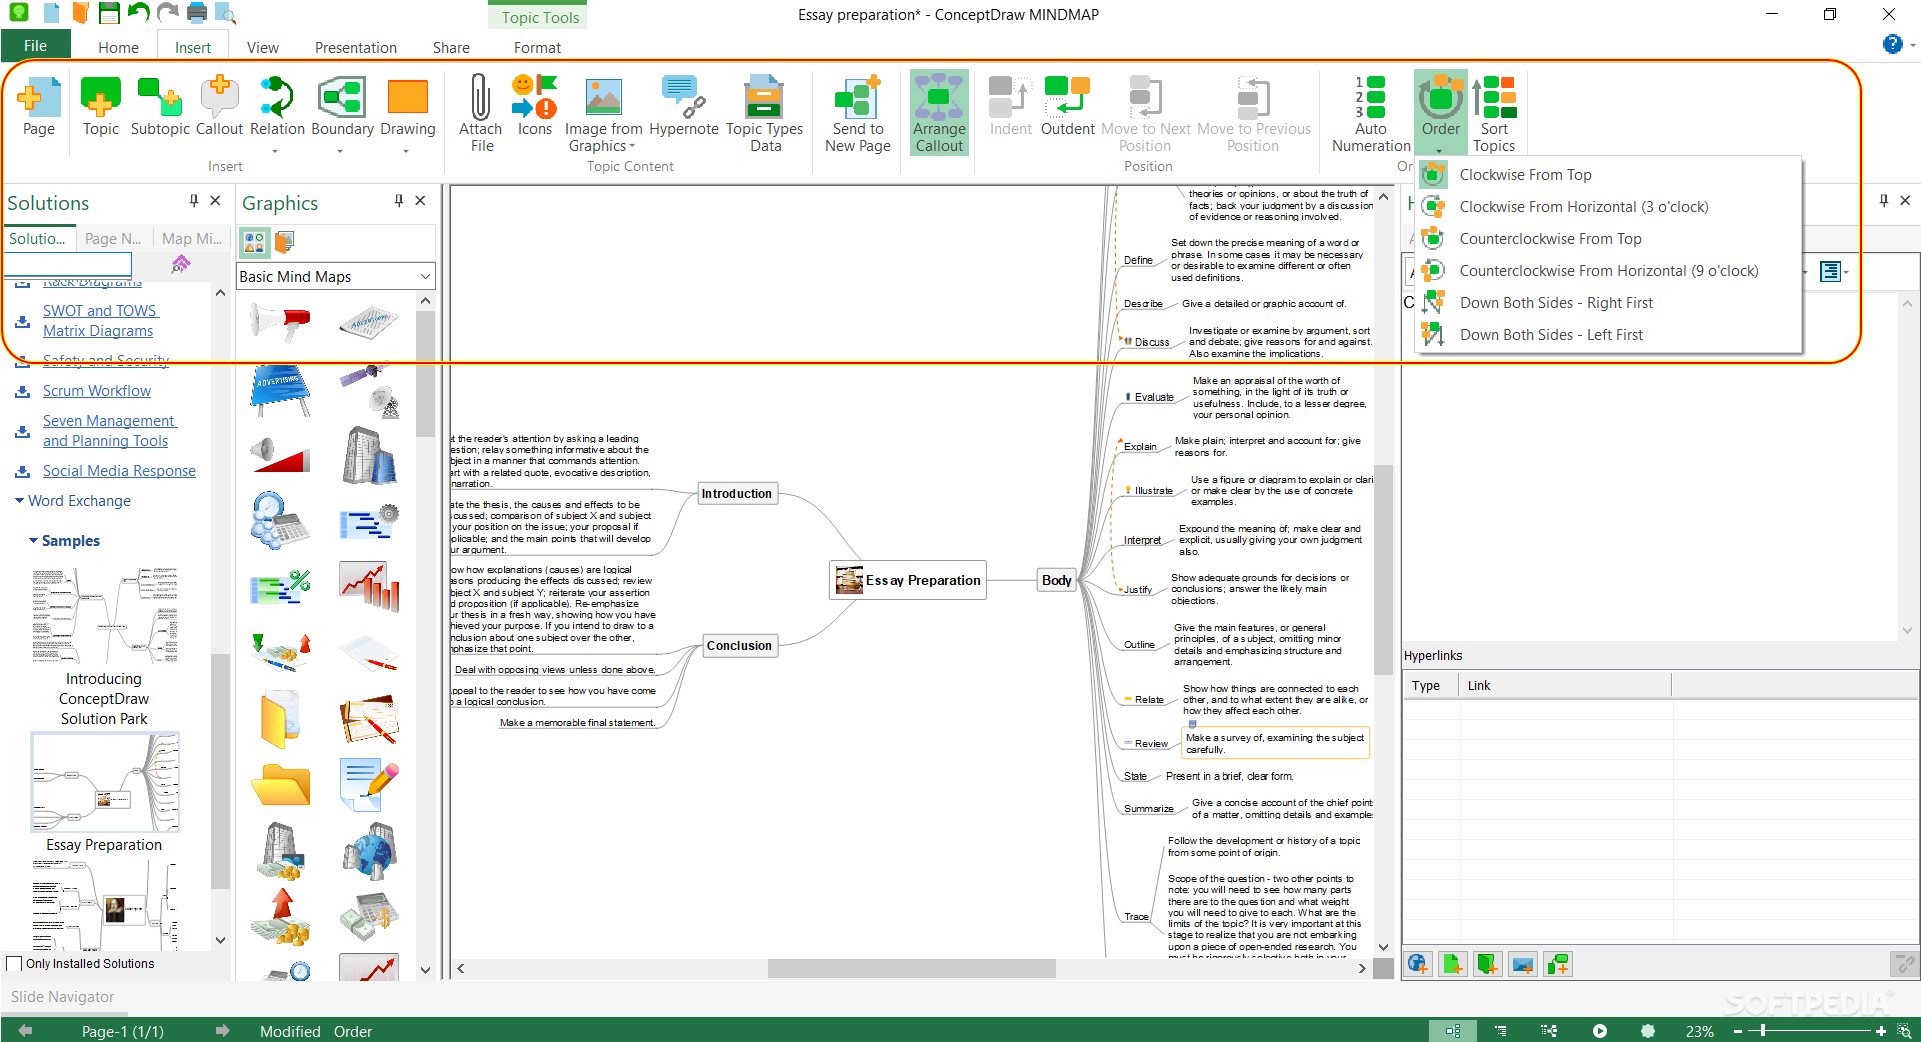Image resolution: width=1921 pixels, height=1042 pixels.
Task: Open the Home ribbon tab
Action: point(118,47)
